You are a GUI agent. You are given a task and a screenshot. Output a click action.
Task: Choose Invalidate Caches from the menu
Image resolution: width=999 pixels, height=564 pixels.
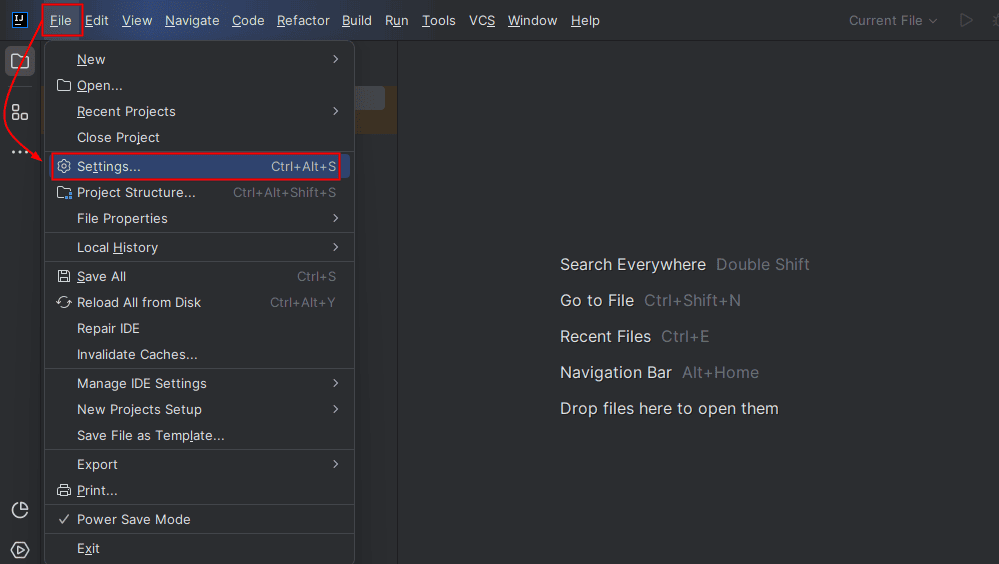[137, 354]
